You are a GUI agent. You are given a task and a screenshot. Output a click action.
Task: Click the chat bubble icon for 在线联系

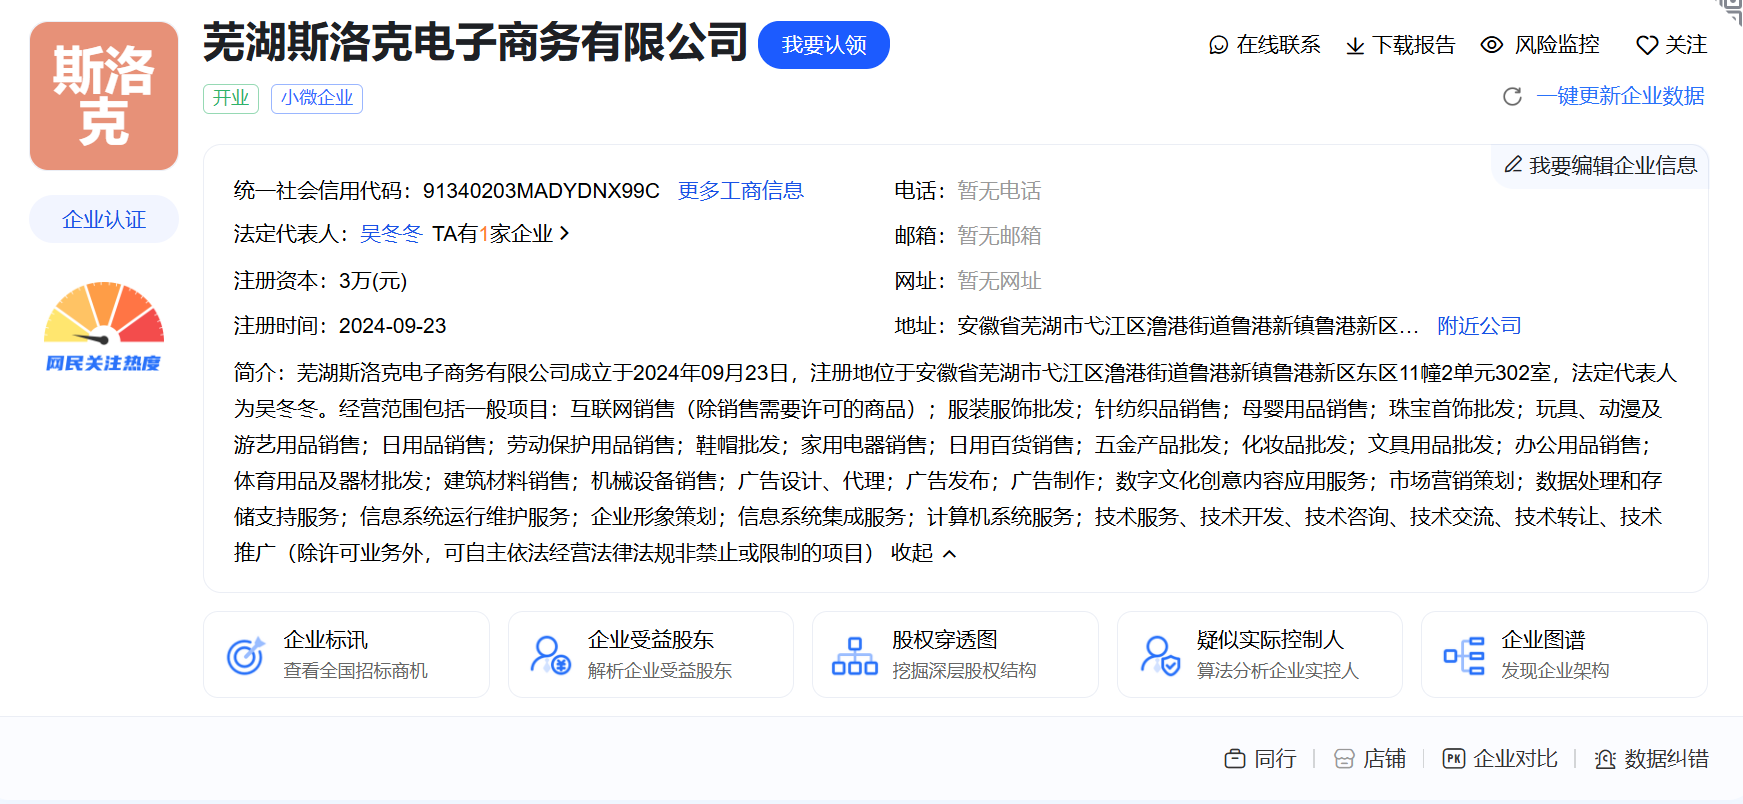click(1218, 45)
